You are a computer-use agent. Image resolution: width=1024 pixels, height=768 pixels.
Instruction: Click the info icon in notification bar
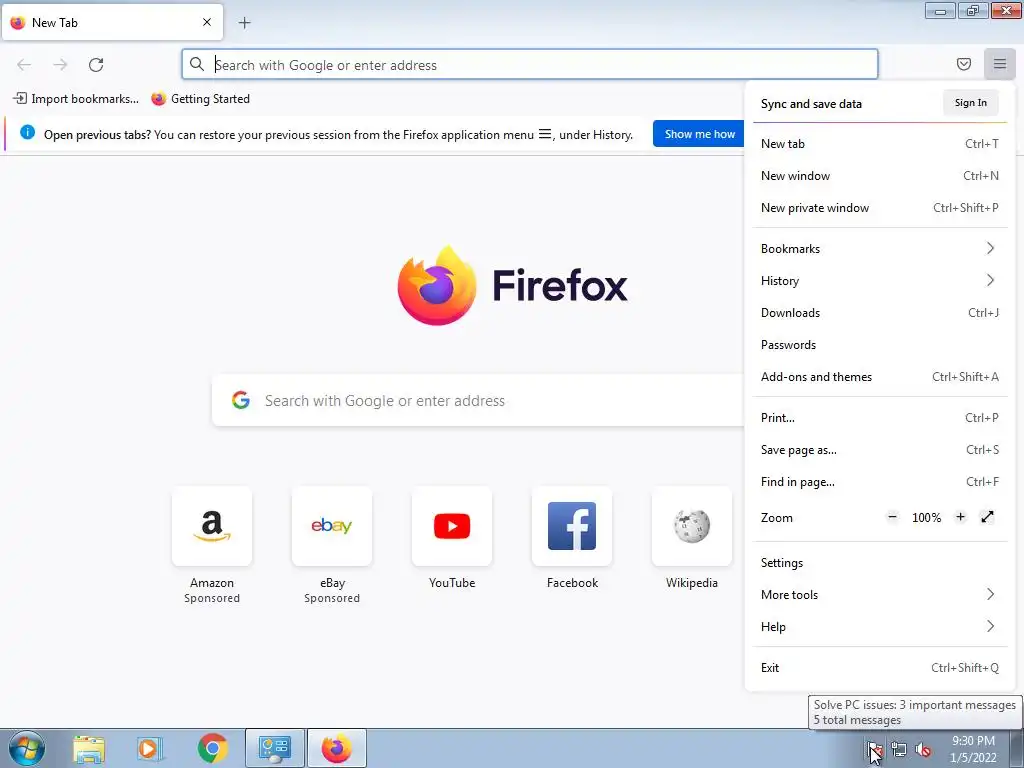(27, 133)
